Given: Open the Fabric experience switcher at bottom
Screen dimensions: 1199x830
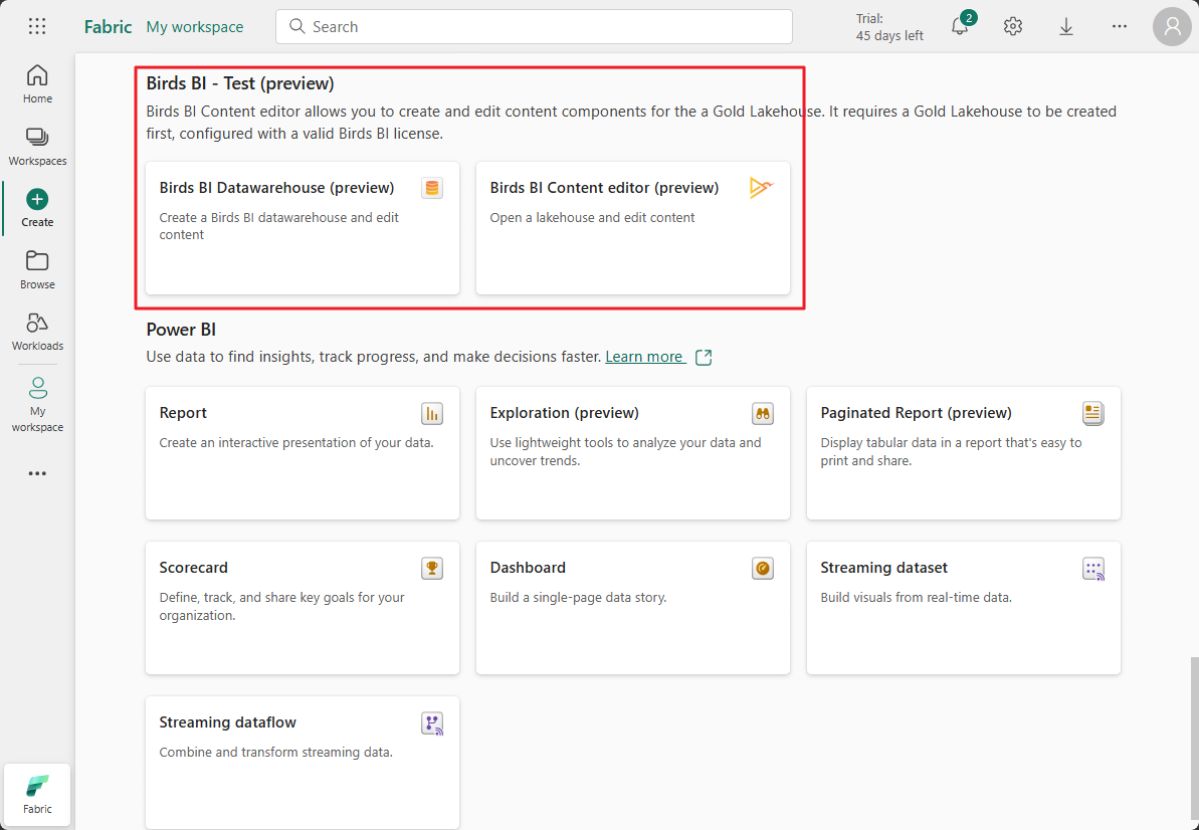Looking at the screenshot, I should coord(37,795).
